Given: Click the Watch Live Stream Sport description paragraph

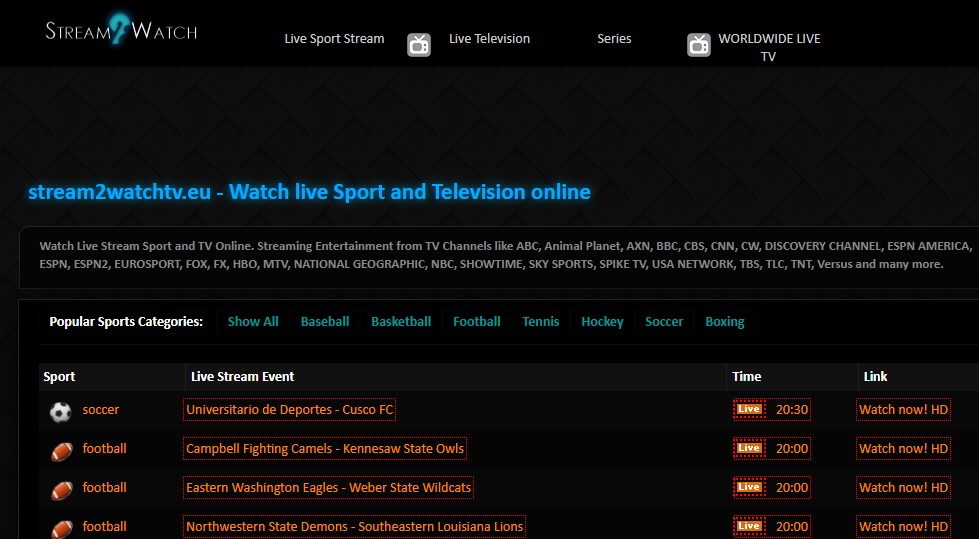Looking at the screenshot, I should (506, 255).
